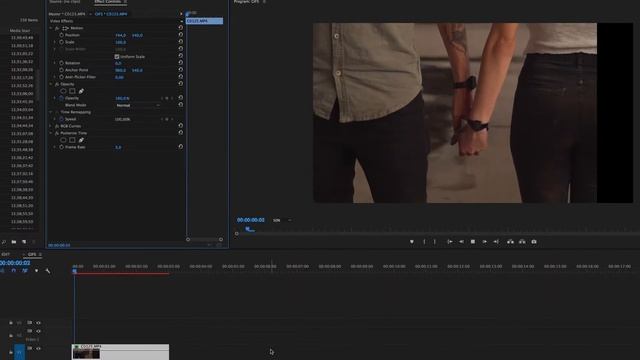This screenshot has width=640, height=360.
Task: Create new bin in Project panel
Action: (x=14, y=242)
